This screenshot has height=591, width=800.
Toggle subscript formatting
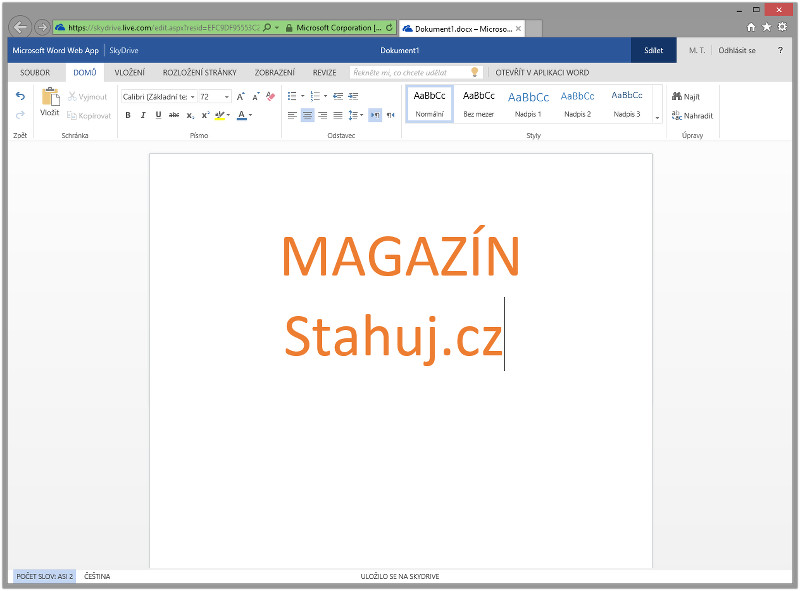point(190,115)
